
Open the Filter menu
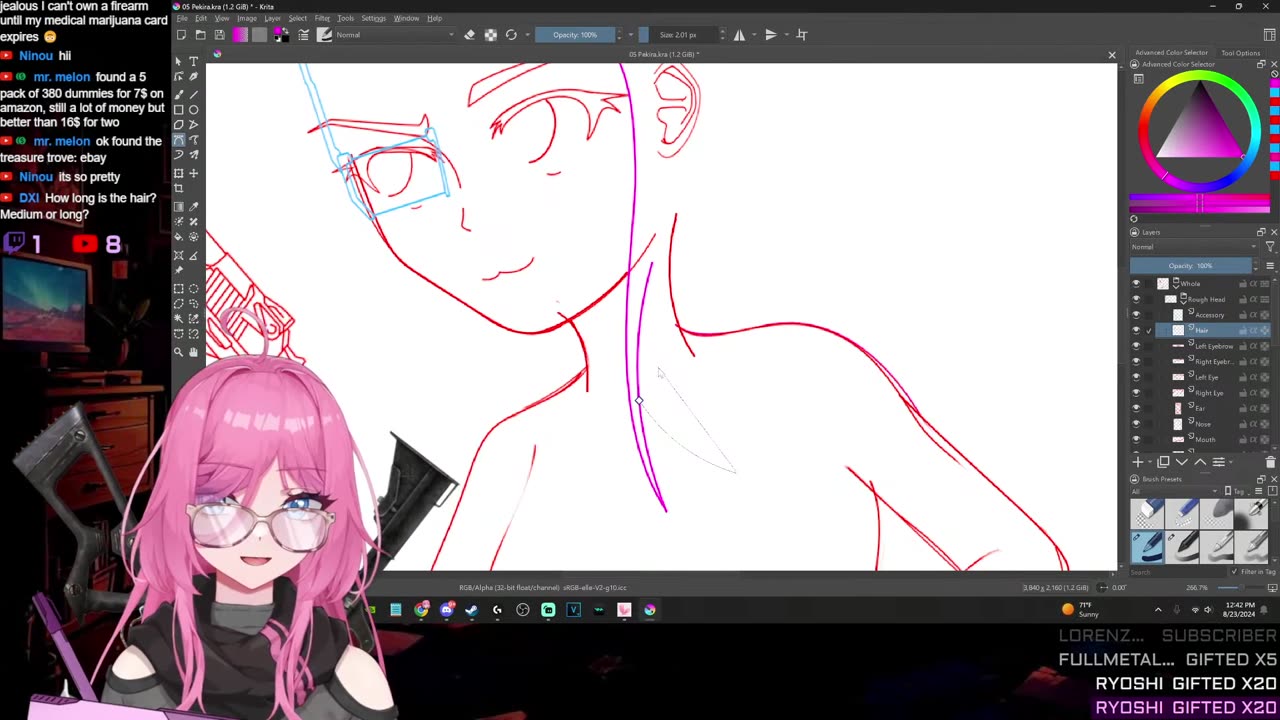tap(322, 18)
